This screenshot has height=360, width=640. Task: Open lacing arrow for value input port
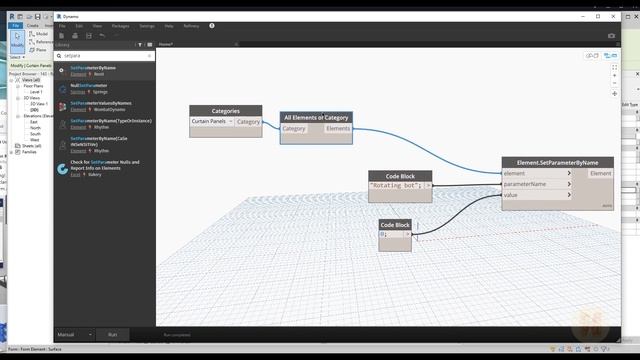click(569, 195)
